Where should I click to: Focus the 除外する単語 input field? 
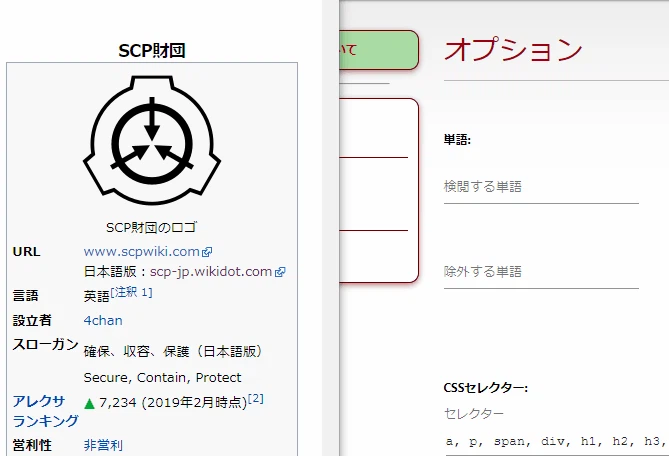541,272
